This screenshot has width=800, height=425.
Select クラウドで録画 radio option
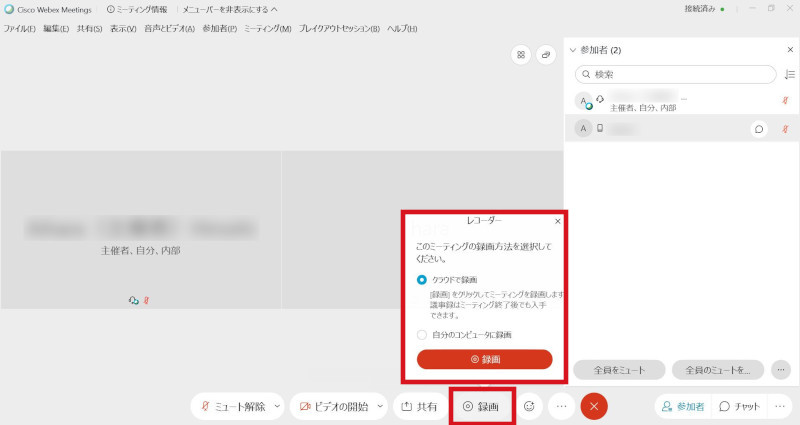[x=422, y=280]
